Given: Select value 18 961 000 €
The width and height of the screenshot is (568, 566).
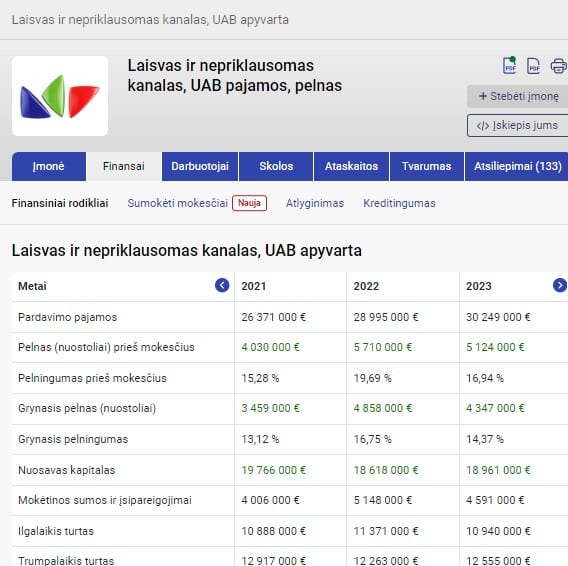Looking at the screenshot, I should coord(498,470).
